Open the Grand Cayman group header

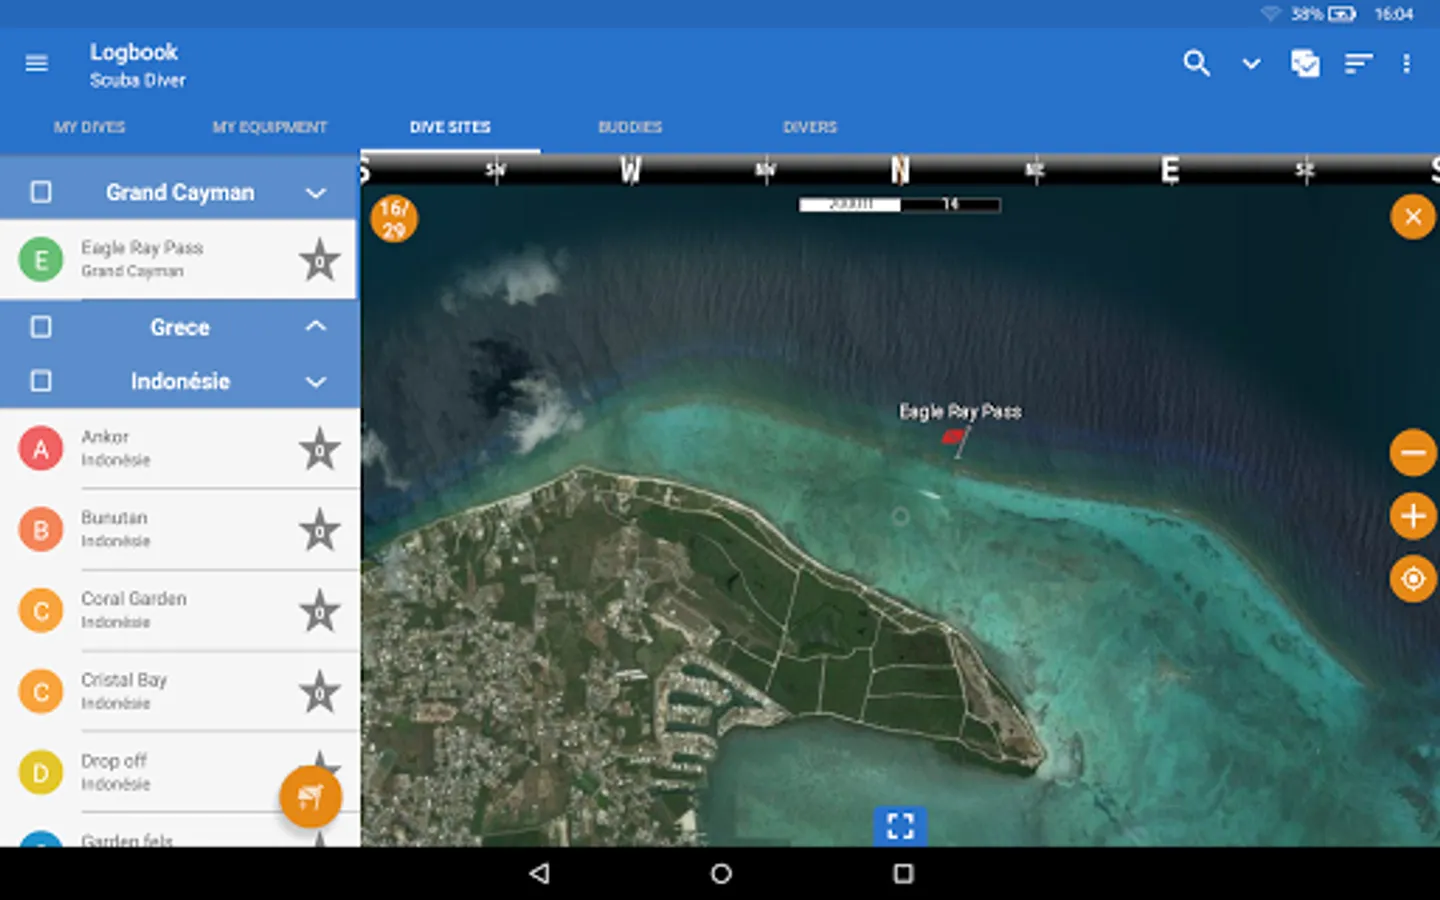click(180, 192)
